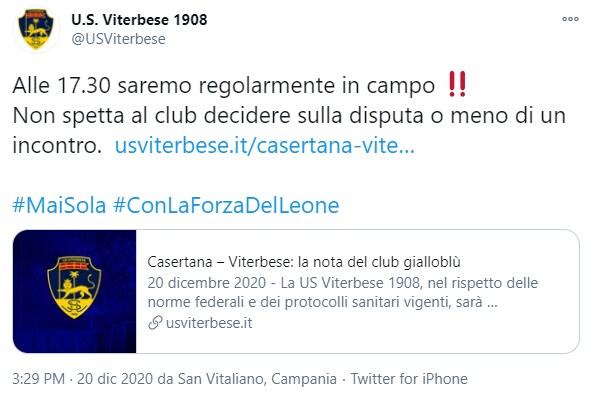This screenshot has height=403, width=593.
Task: Click the 20 dic 2020 date
Action: click(x=115, y=379)
